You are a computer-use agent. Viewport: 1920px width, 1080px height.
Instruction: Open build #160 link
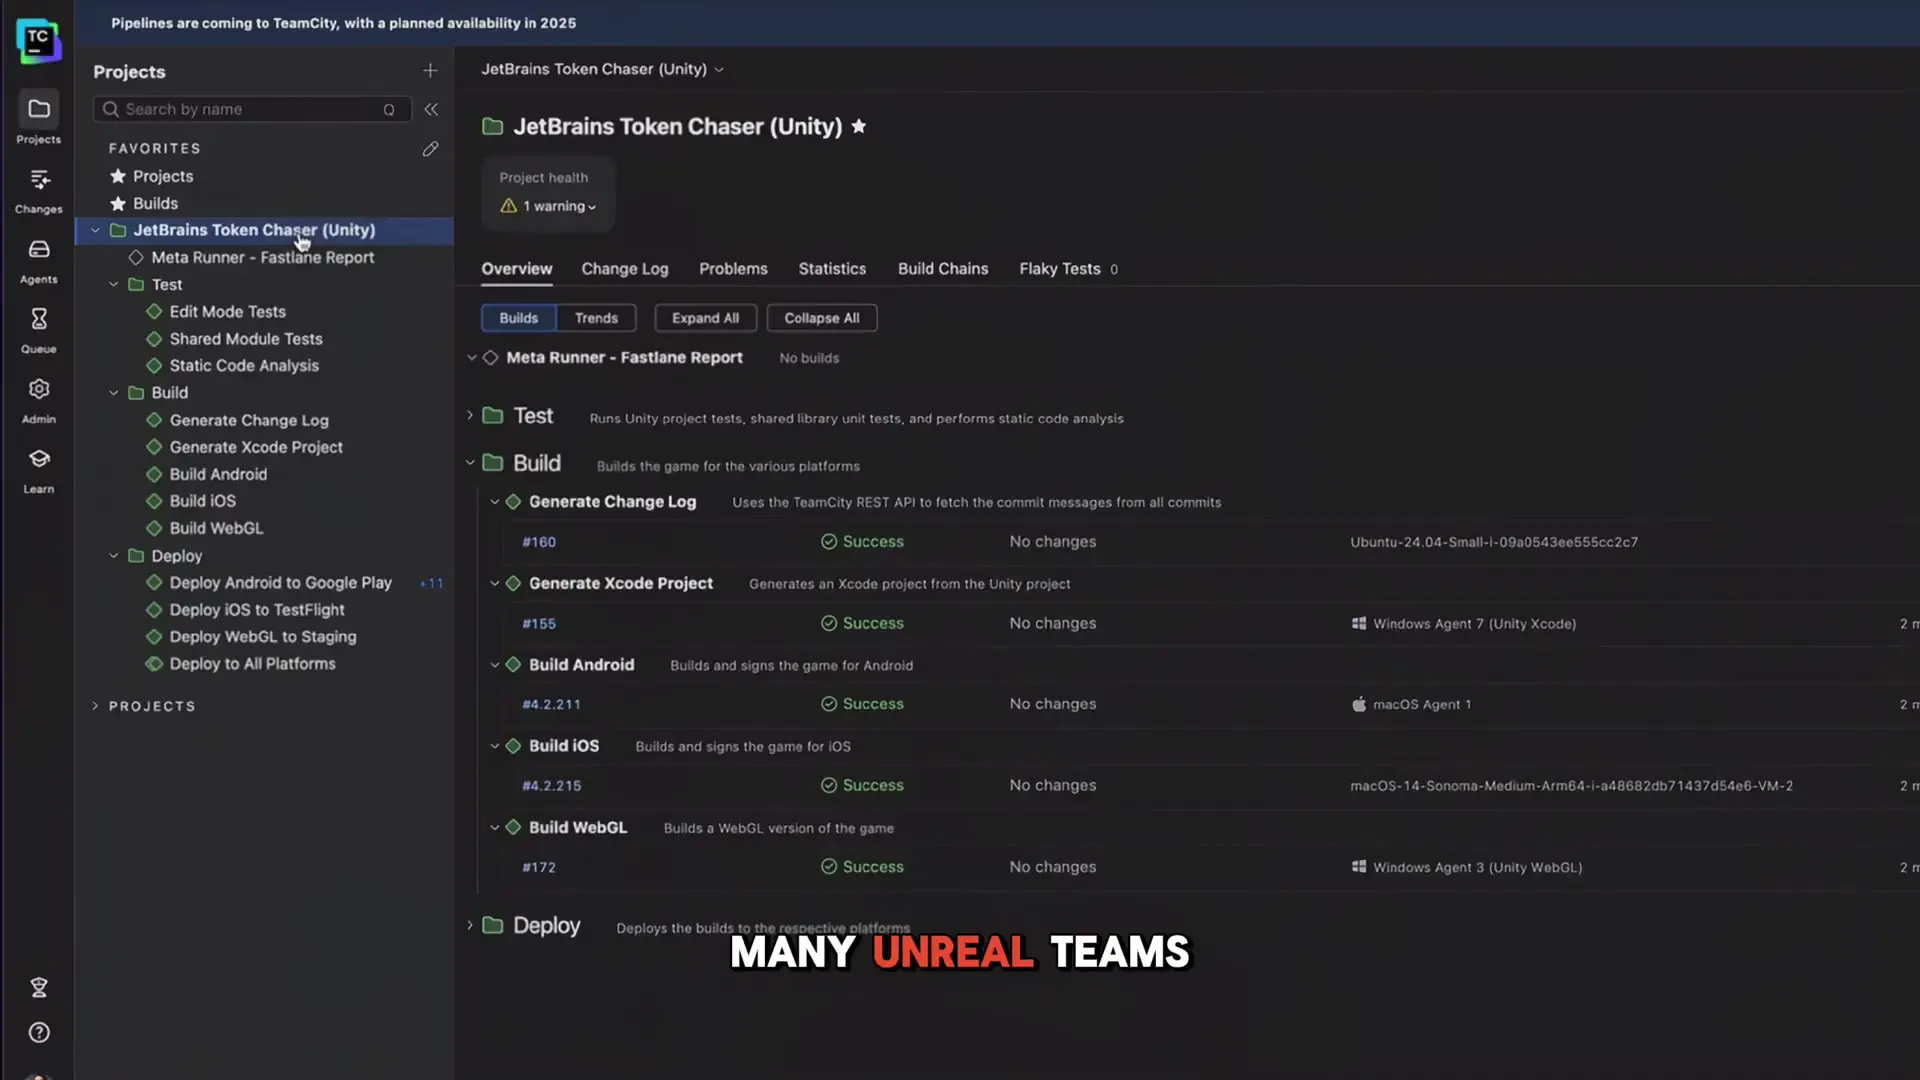pyautogui.click(x=539, y=542)
